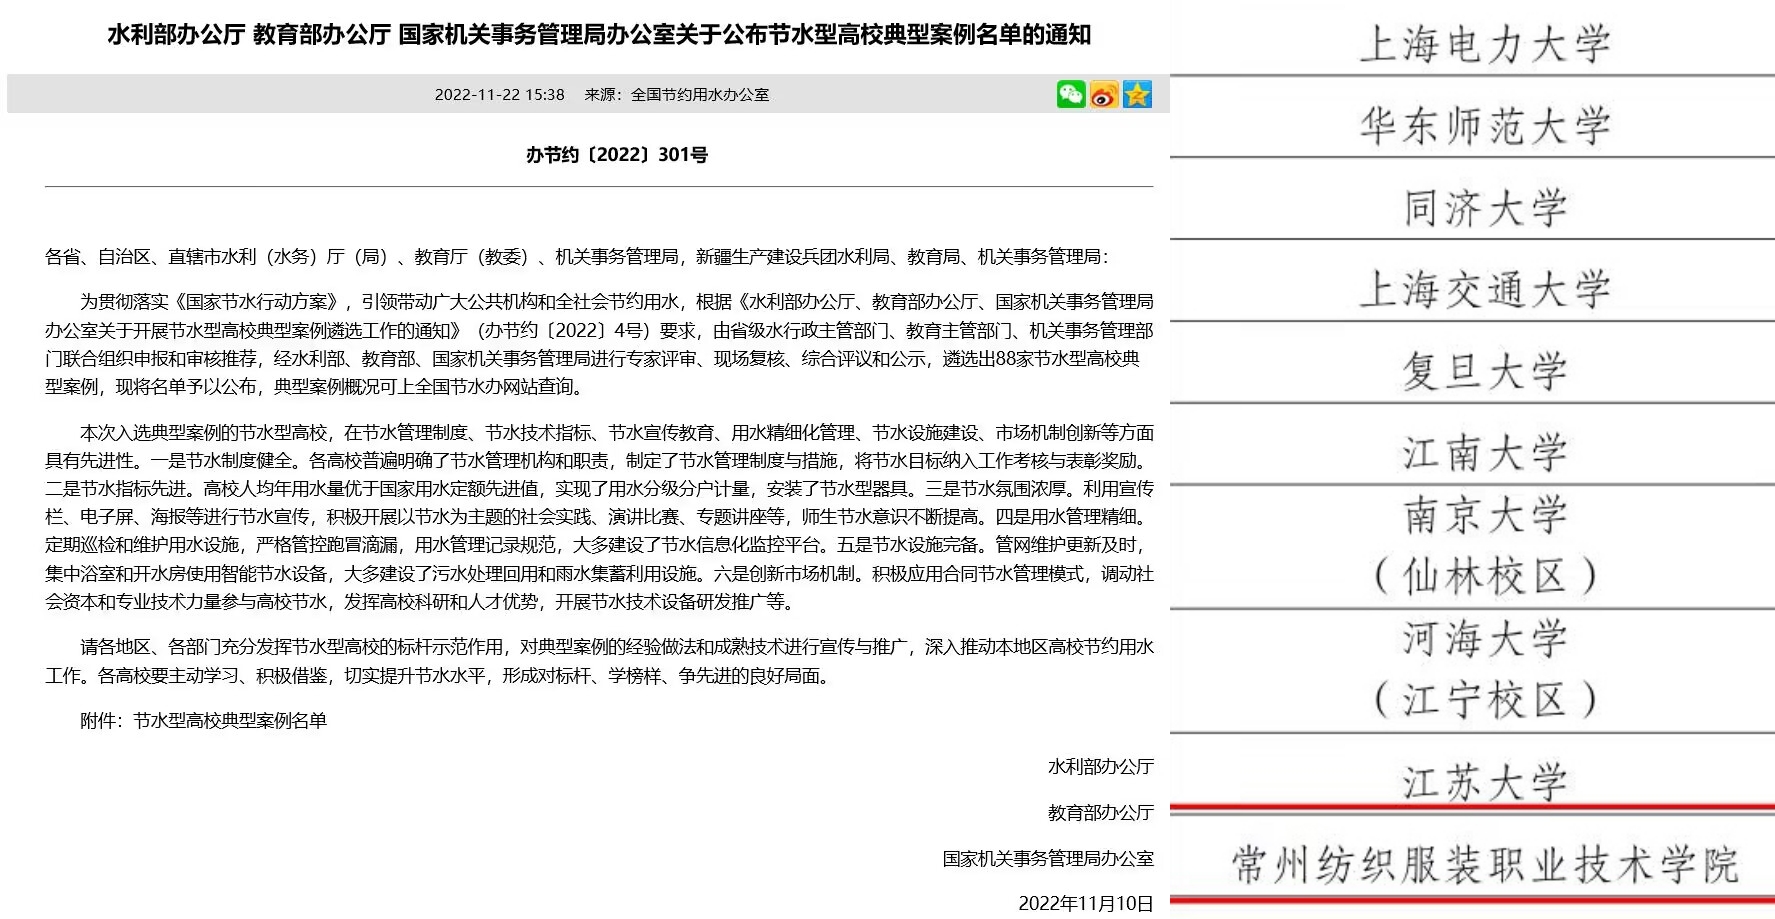Select document number 办节约〔2022〕301号

tap(617, 155)
